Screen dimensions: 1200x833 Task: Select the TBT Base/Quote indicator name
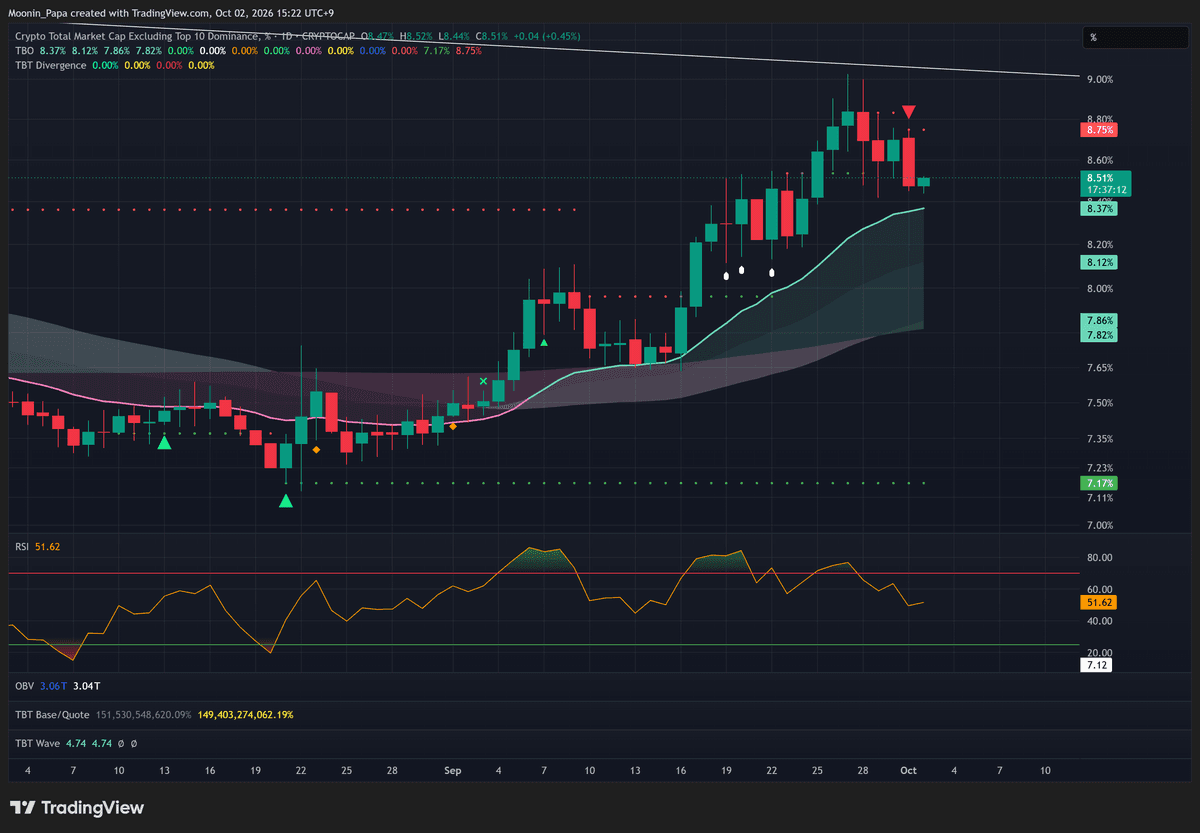pos(52,715)
